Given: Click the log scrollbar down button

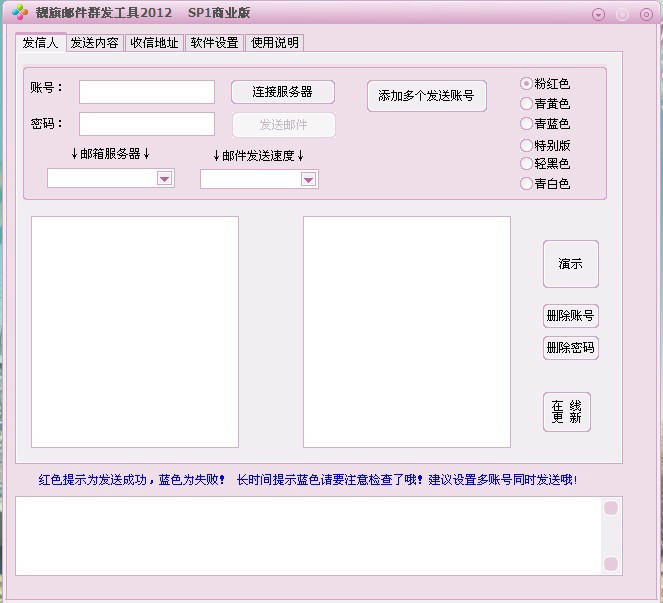Looking at the screenshot, I should click(x=611, y=564).
